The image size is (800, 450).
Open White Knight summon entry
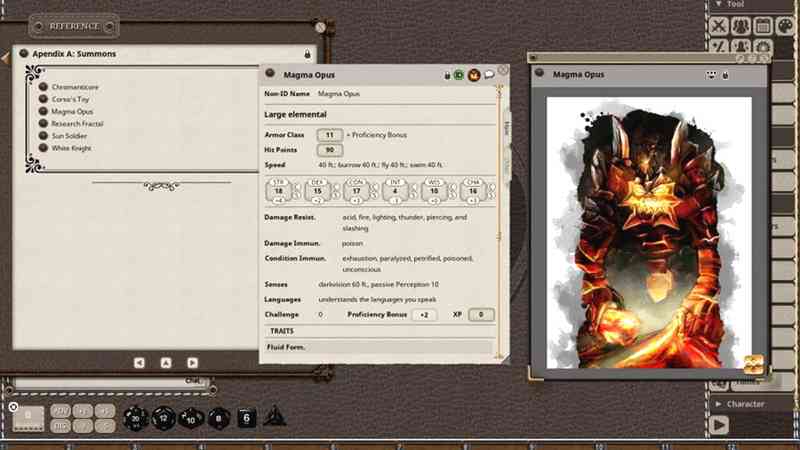(x=71, y=148)
